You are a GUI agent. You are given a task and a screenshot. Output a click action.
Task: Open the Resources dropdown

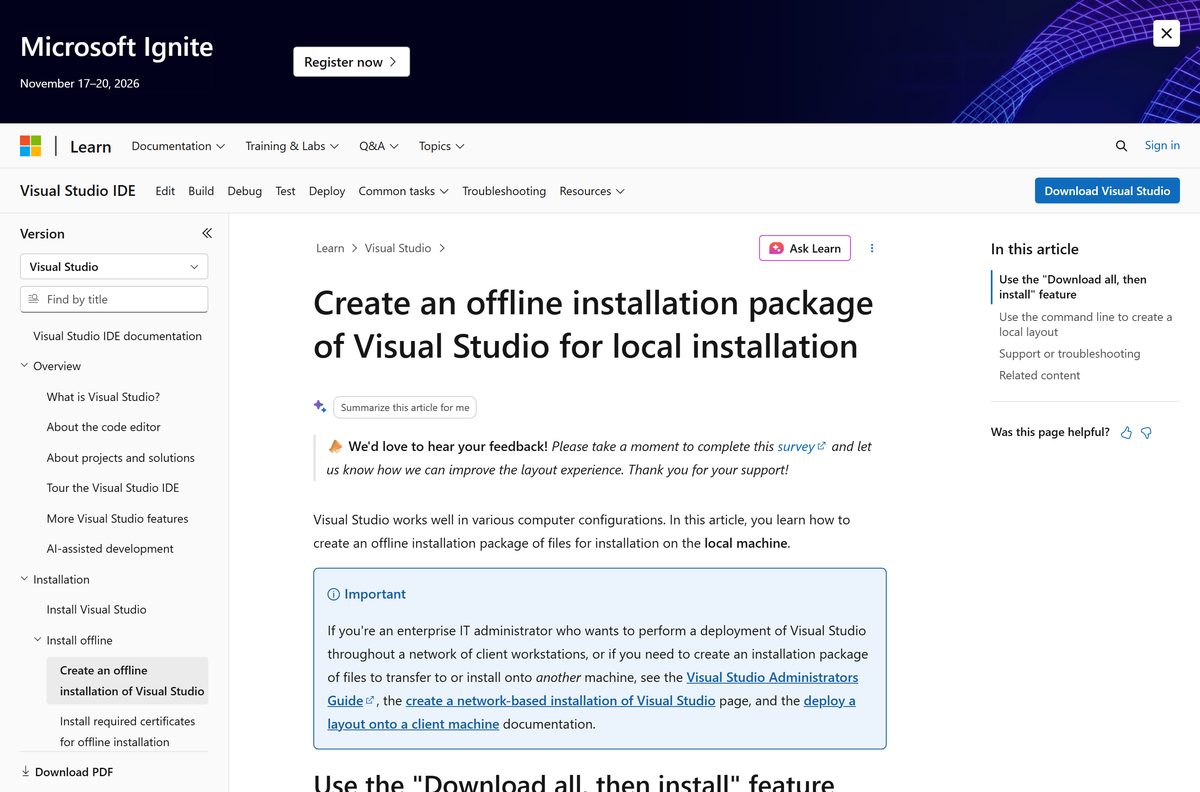592,191
